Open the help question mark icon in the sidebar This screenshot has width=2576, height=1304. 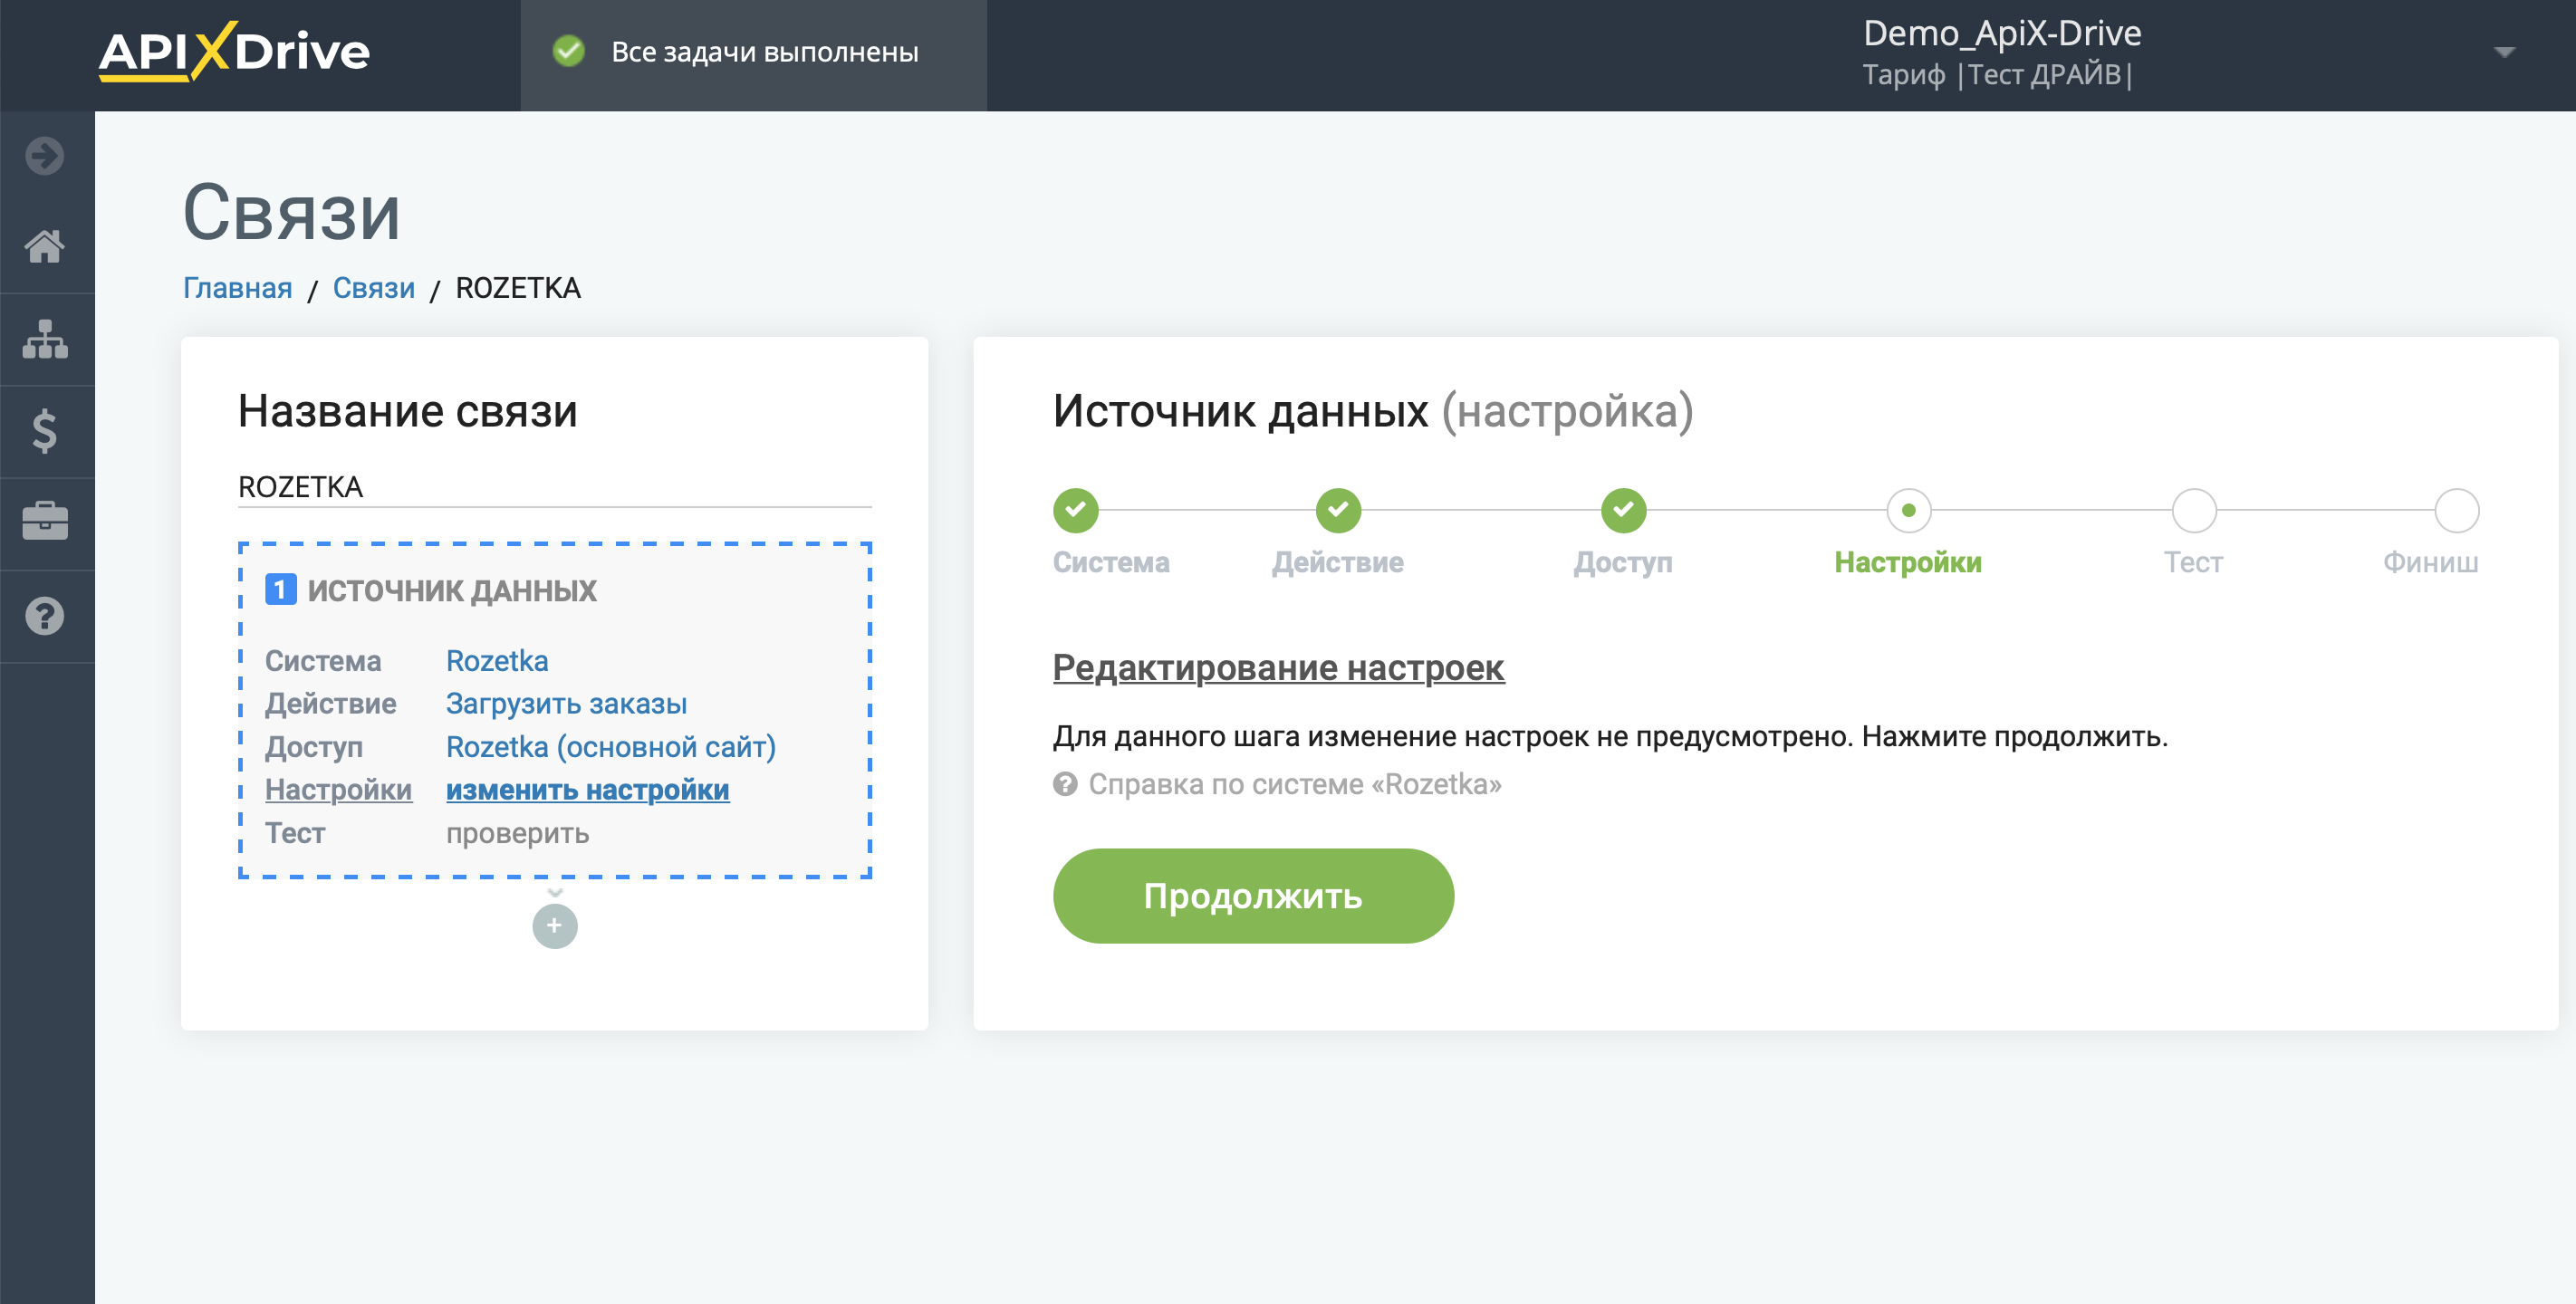(x=45, y=616)
